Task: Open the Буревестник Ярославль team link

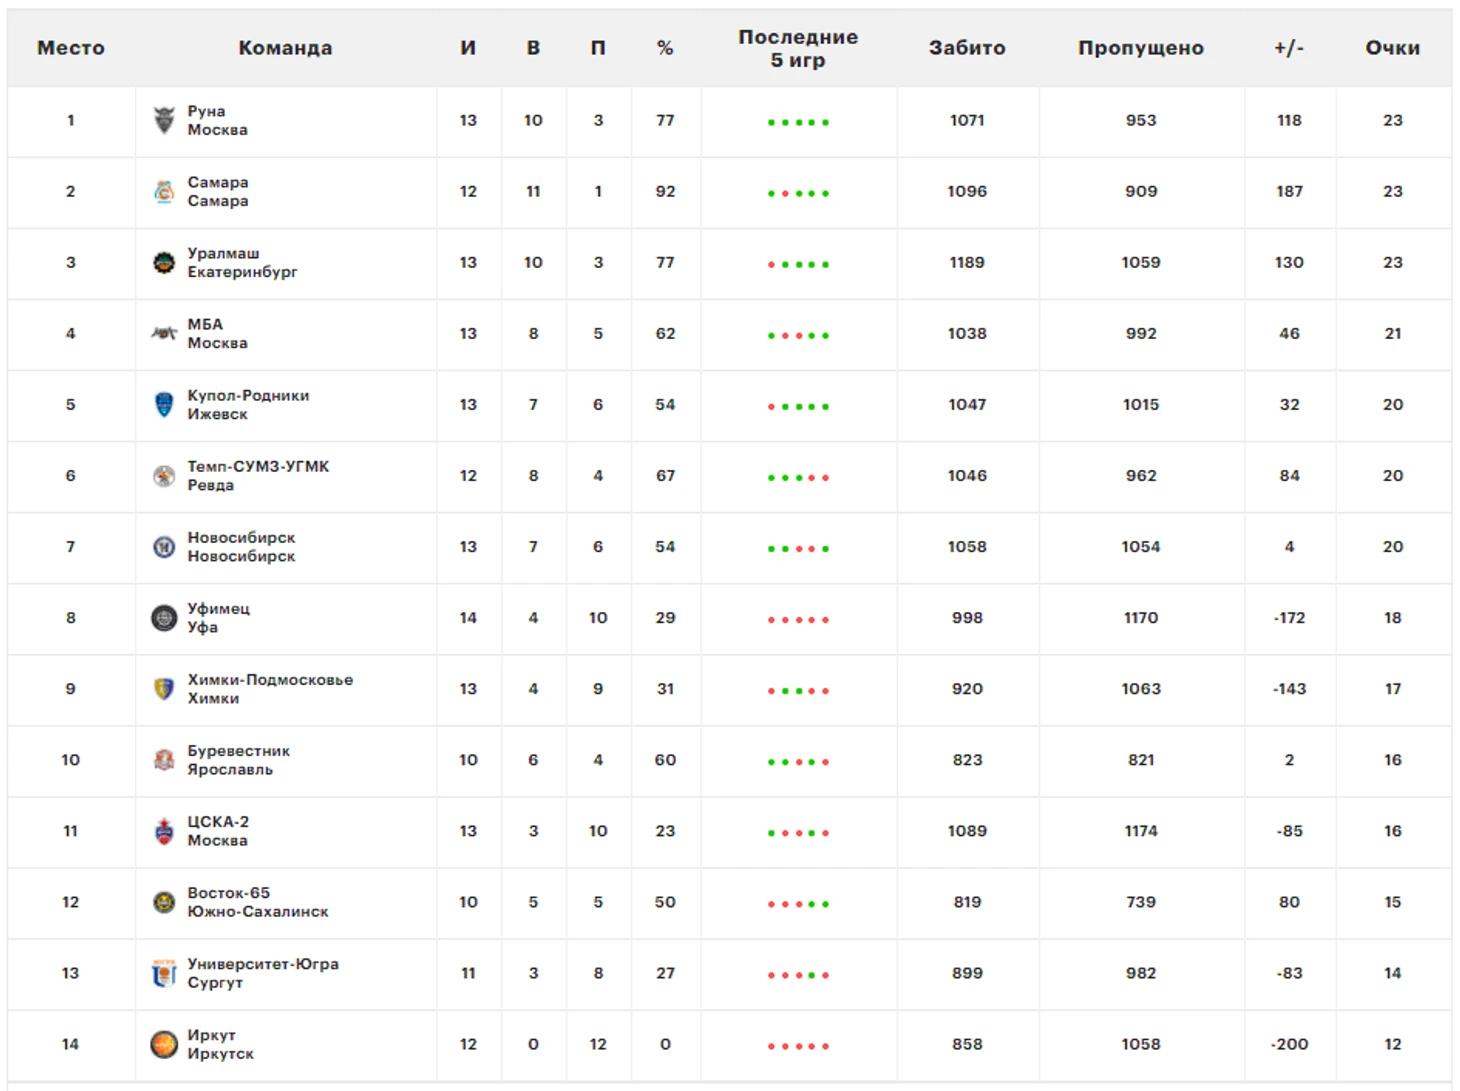Action: (x=238, y=760)
